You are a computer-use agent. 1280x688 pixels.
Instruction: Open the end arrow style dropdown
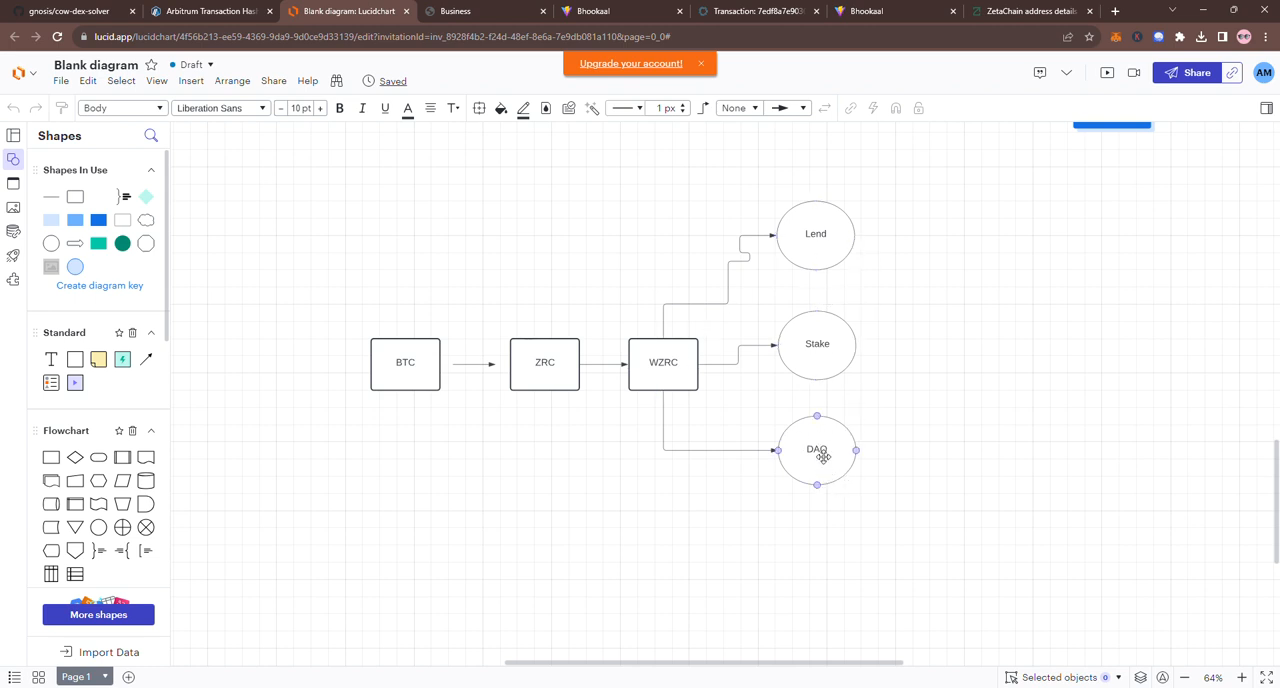pos(787,108)
